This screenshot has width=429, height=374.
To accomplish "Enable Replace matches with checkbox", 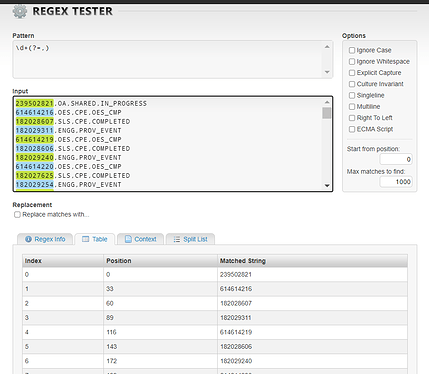I will (17, 215).
